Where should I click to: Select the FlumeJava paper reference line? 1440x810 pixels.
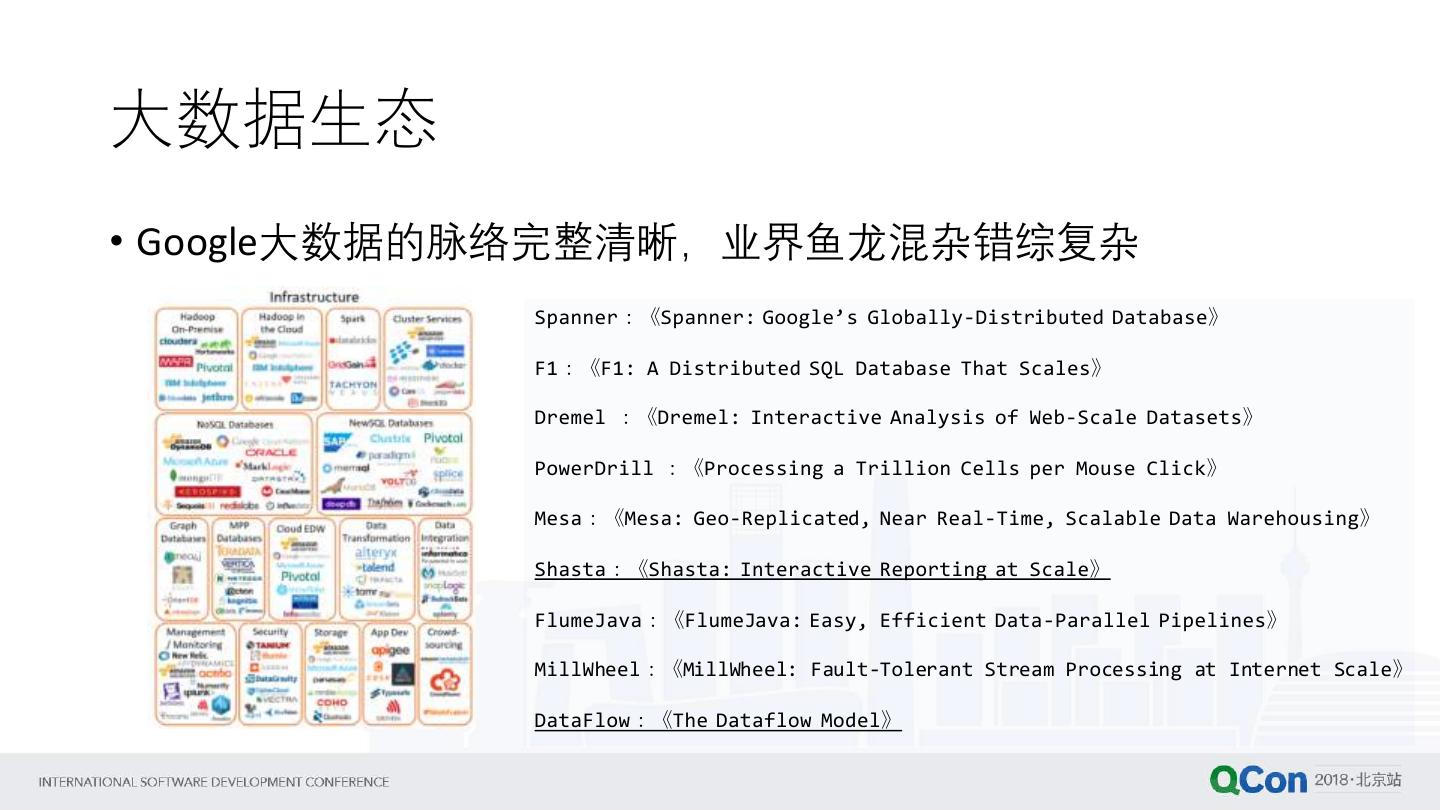[906, 620]
